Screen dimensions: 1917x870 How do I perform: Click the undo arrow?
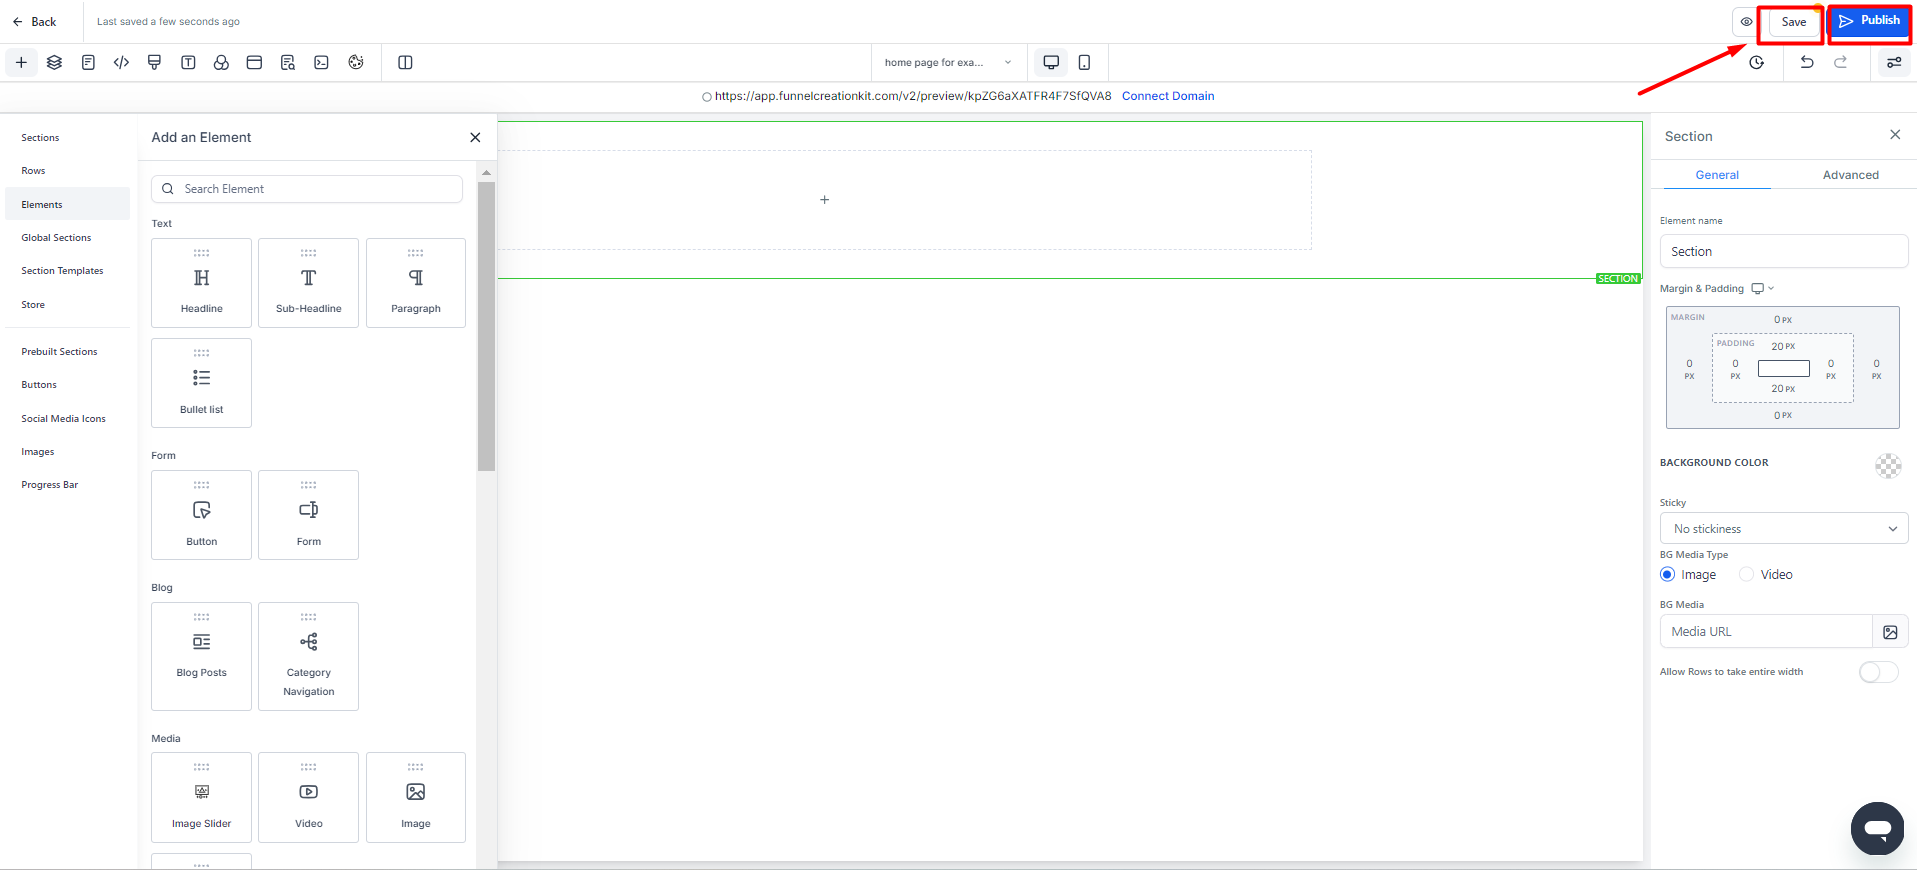tap(1807, 62)
